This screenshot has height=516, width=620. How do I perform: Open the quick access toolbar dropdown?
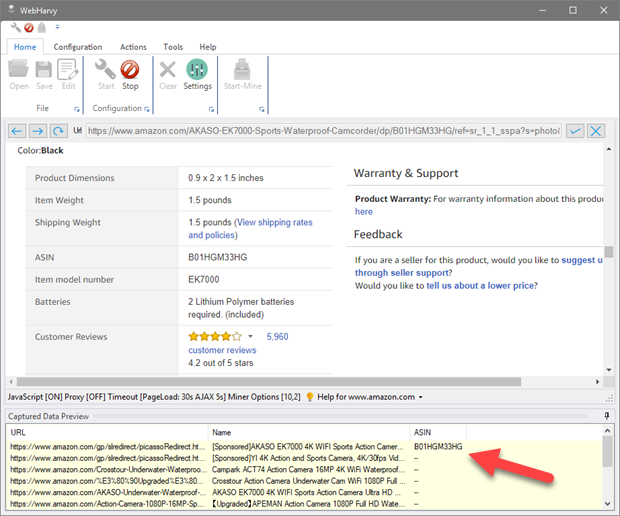(x=57, y=27)
